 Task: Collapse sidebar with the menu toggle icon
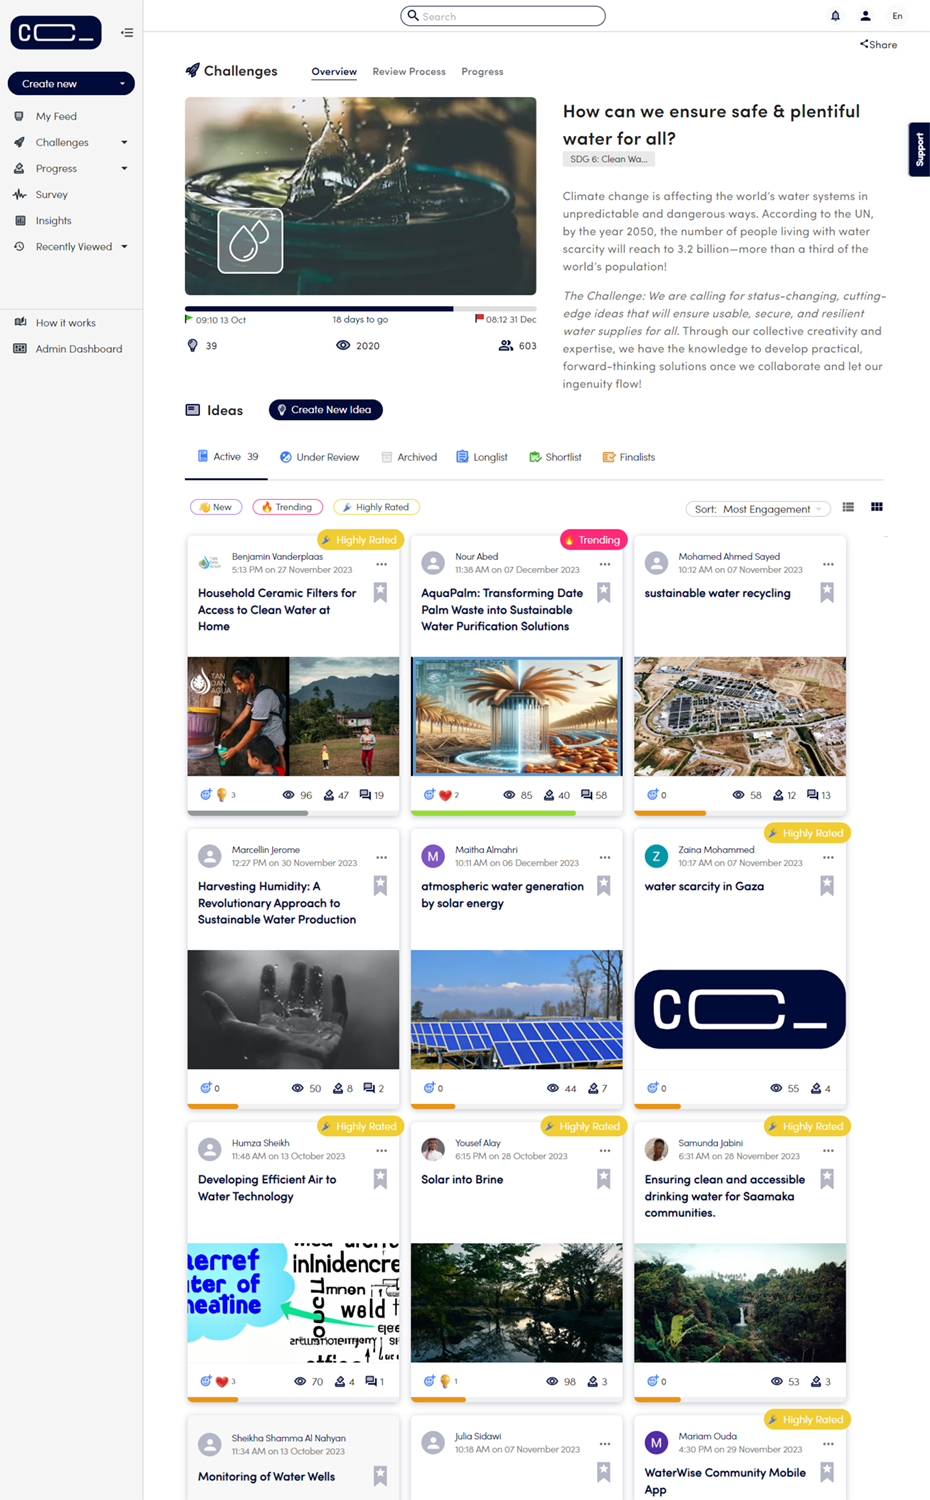coord(127,33)
